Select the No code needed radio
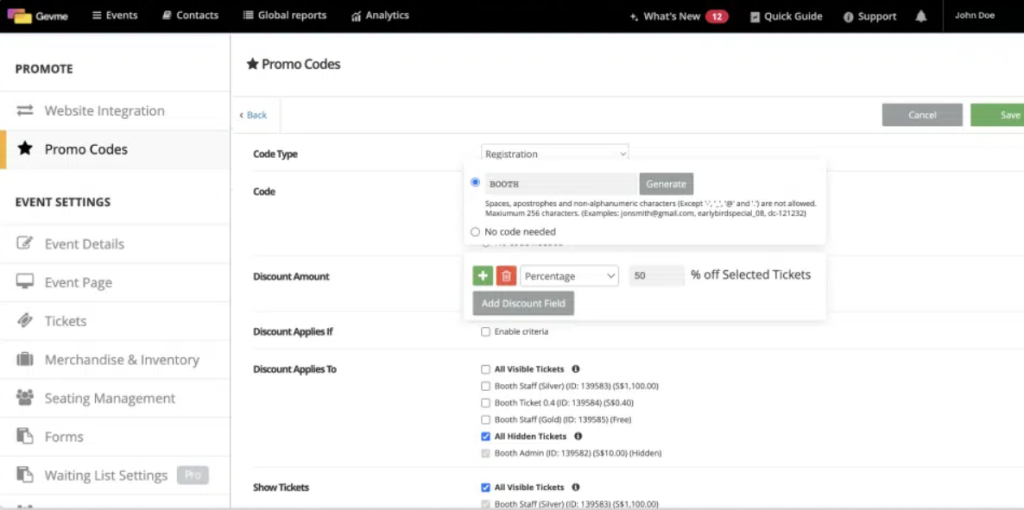 (475, 232)
